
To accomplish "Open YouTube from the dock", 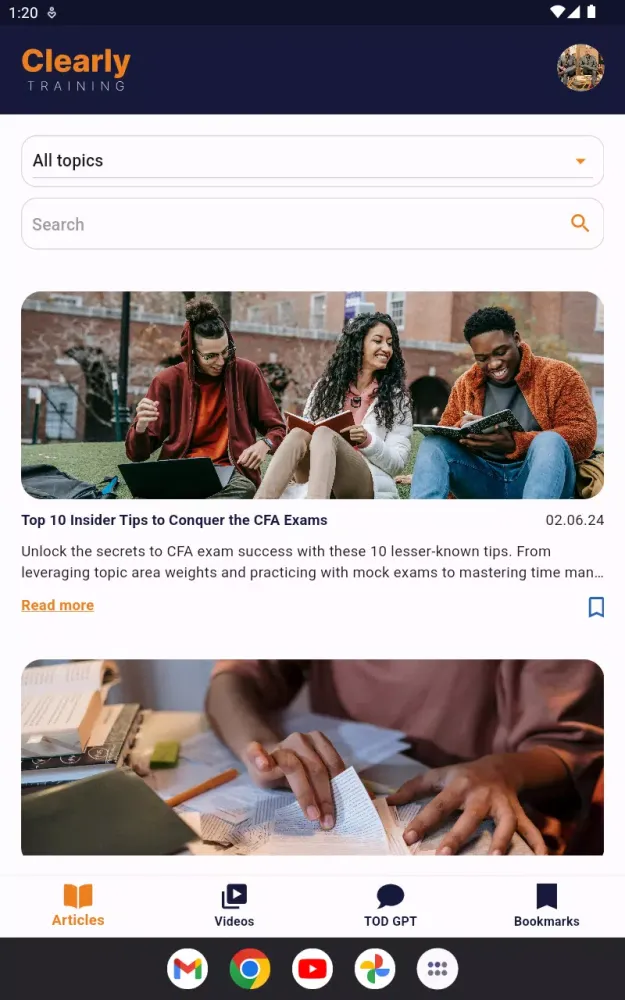I will click(x=312, y=969).
